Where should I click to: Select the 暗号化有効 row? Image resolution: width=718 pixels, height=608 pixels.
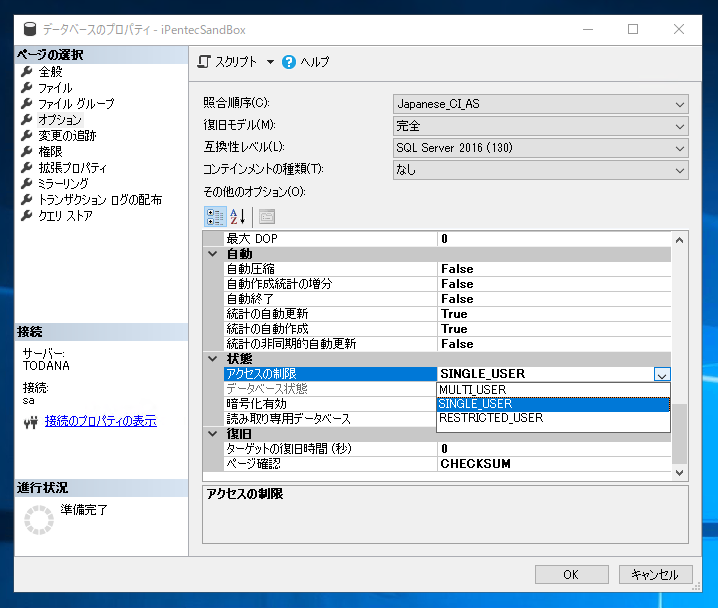pyautogui.click(x=330, y=404)
